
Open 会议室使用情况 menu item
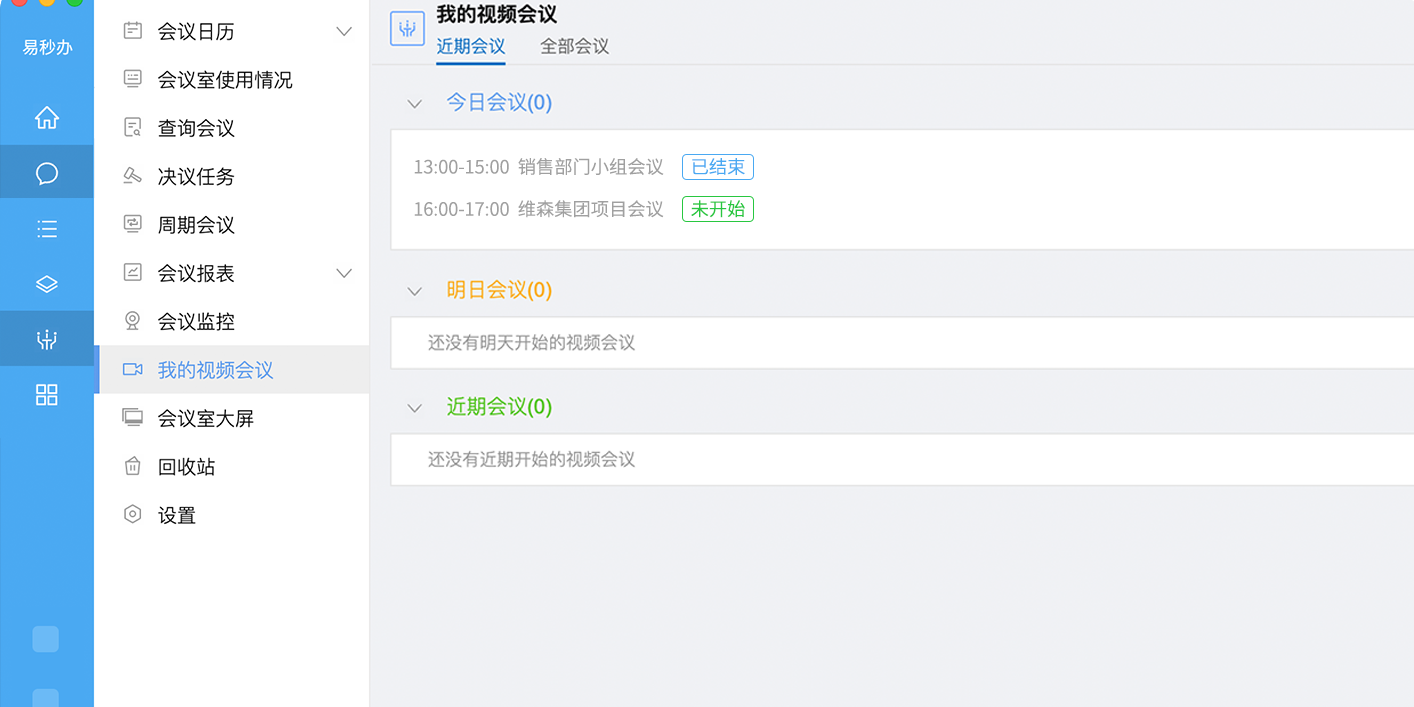[225, 80]
